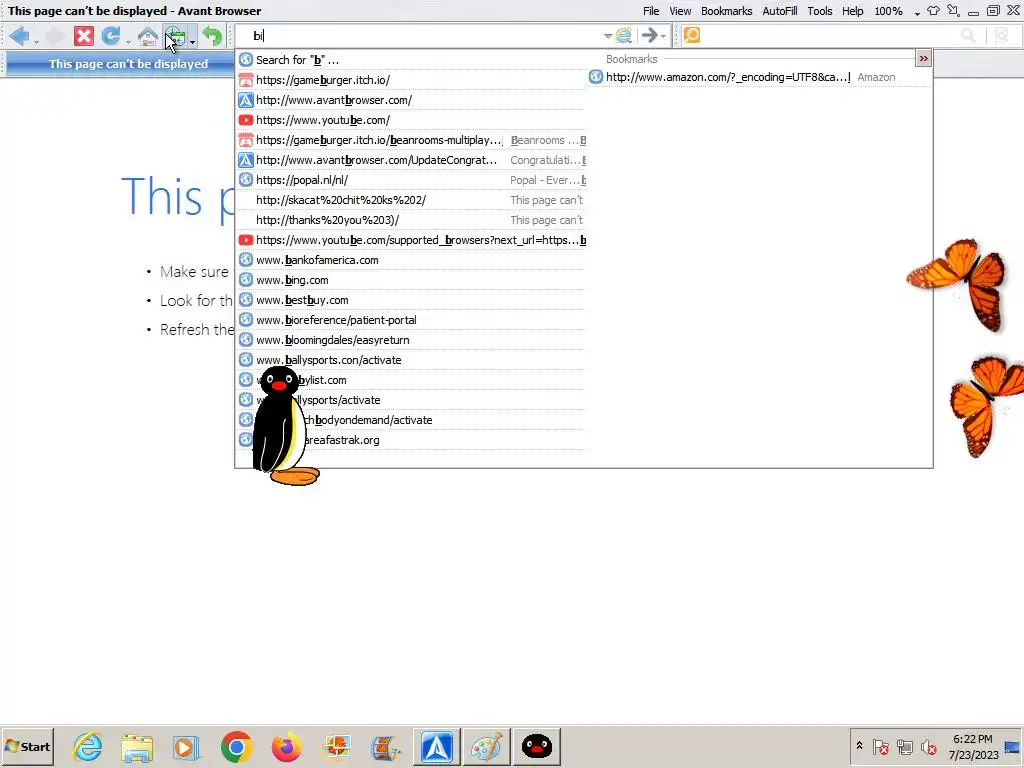The height and width of the screenshot is (768, 1024).
Task: Open File Explorer folder in the taskbar
Action: 137,747
